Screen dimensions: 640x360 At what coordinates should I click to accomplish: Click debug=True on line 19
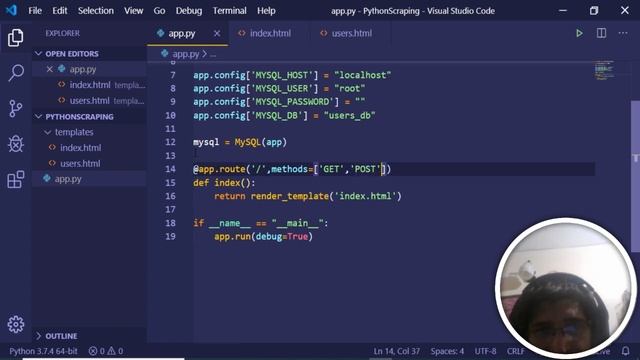(282, 236)
